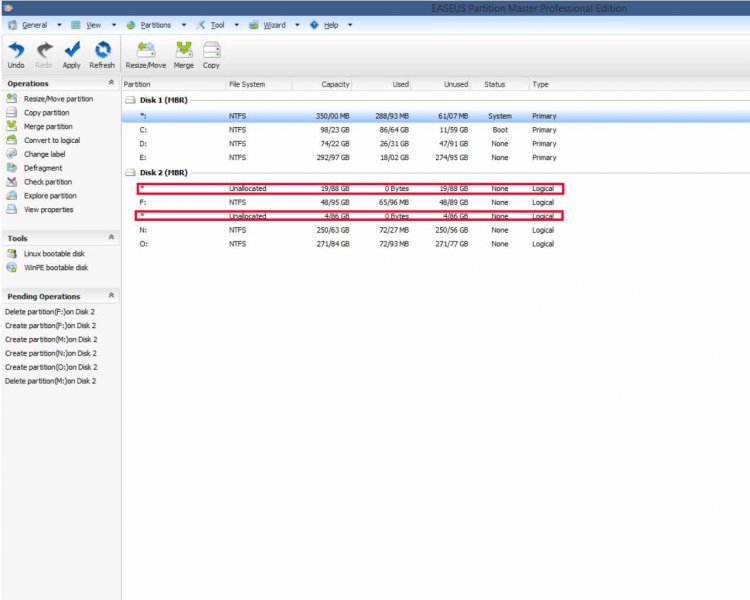
Task: Collapse the Pending Operations panel chevron
Action: point(111,295)
